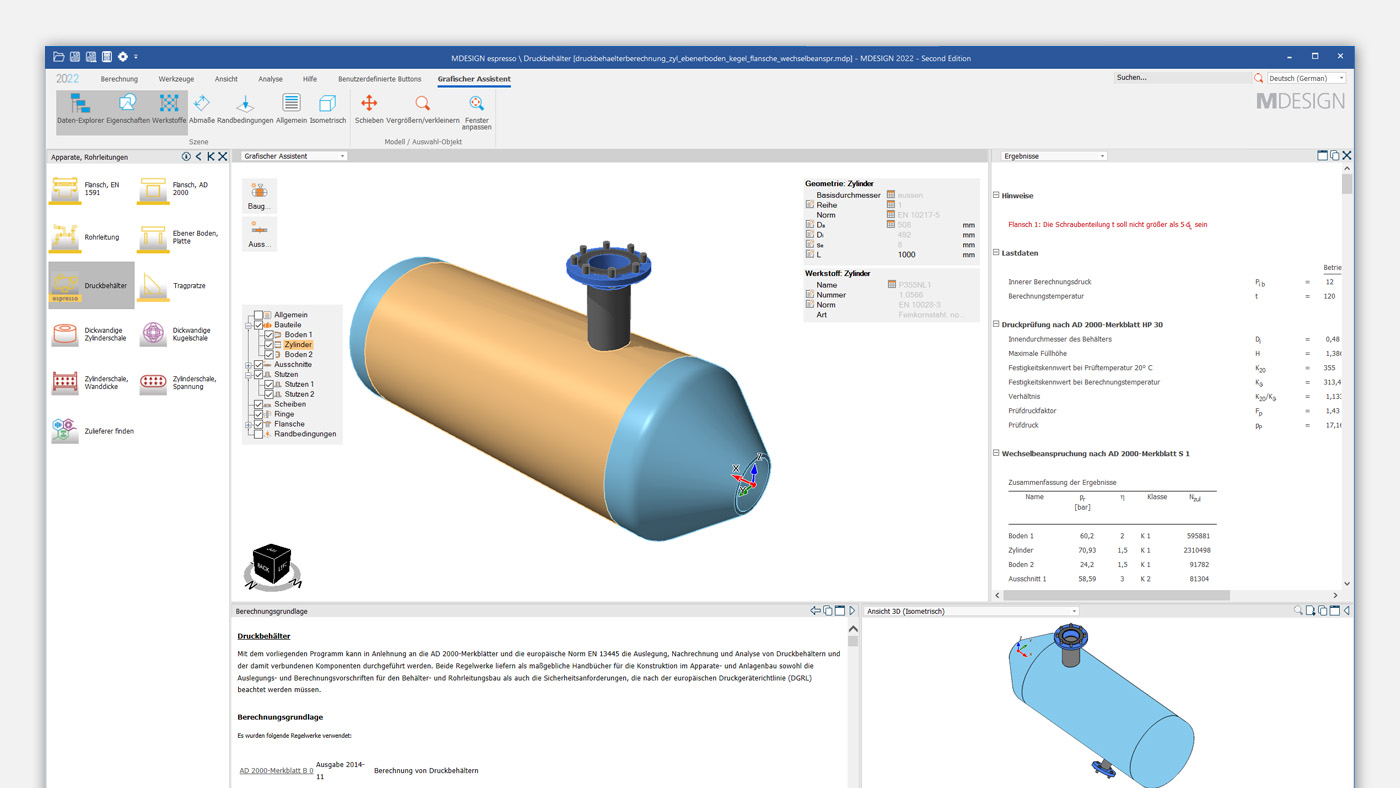The image size is (1400, 788).
Task: Uncheck the Boden 1 checkbox
Action: pos(268,335)
